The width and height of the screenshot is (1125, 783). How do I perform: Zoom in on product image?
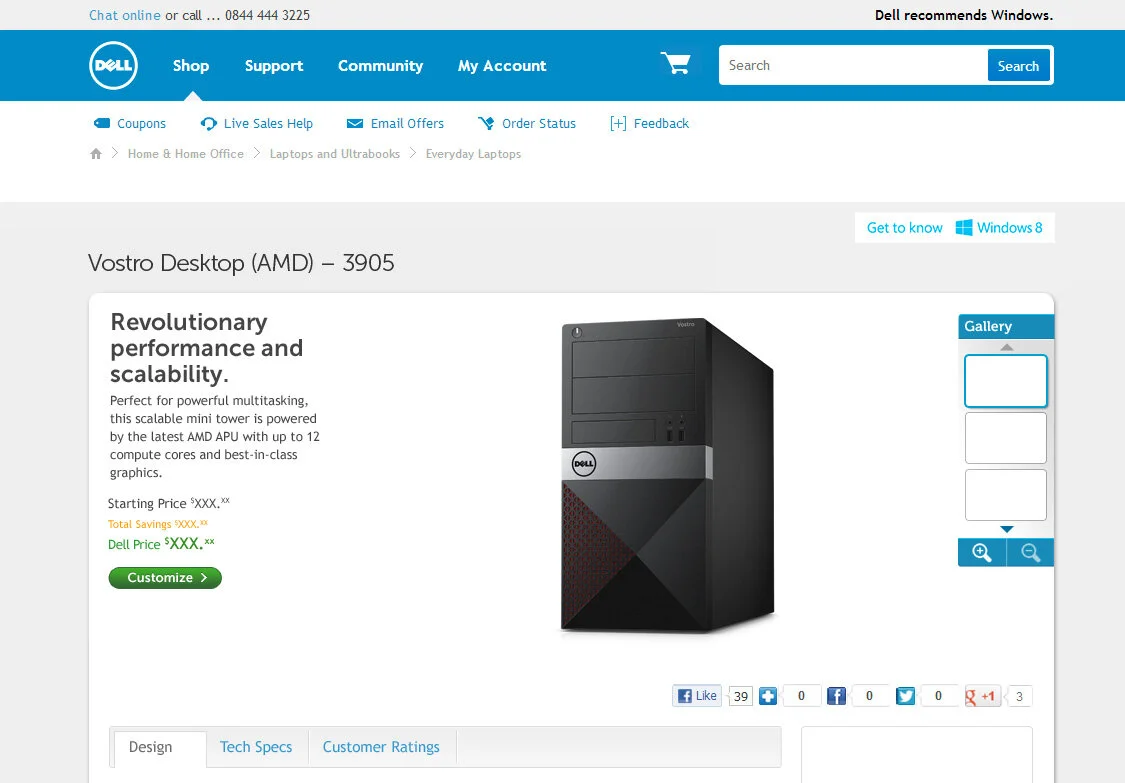982,553
